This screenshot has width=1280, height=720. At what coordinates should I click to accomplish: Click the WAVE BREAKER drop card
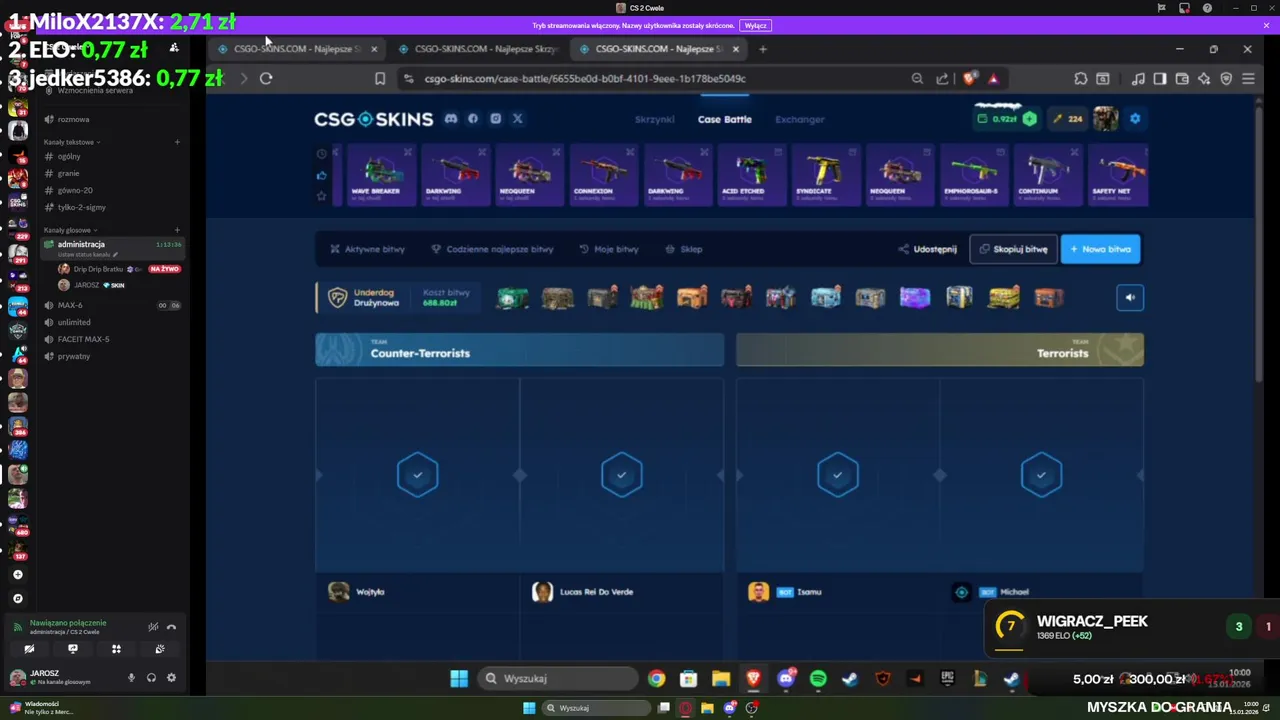(377, 175)
